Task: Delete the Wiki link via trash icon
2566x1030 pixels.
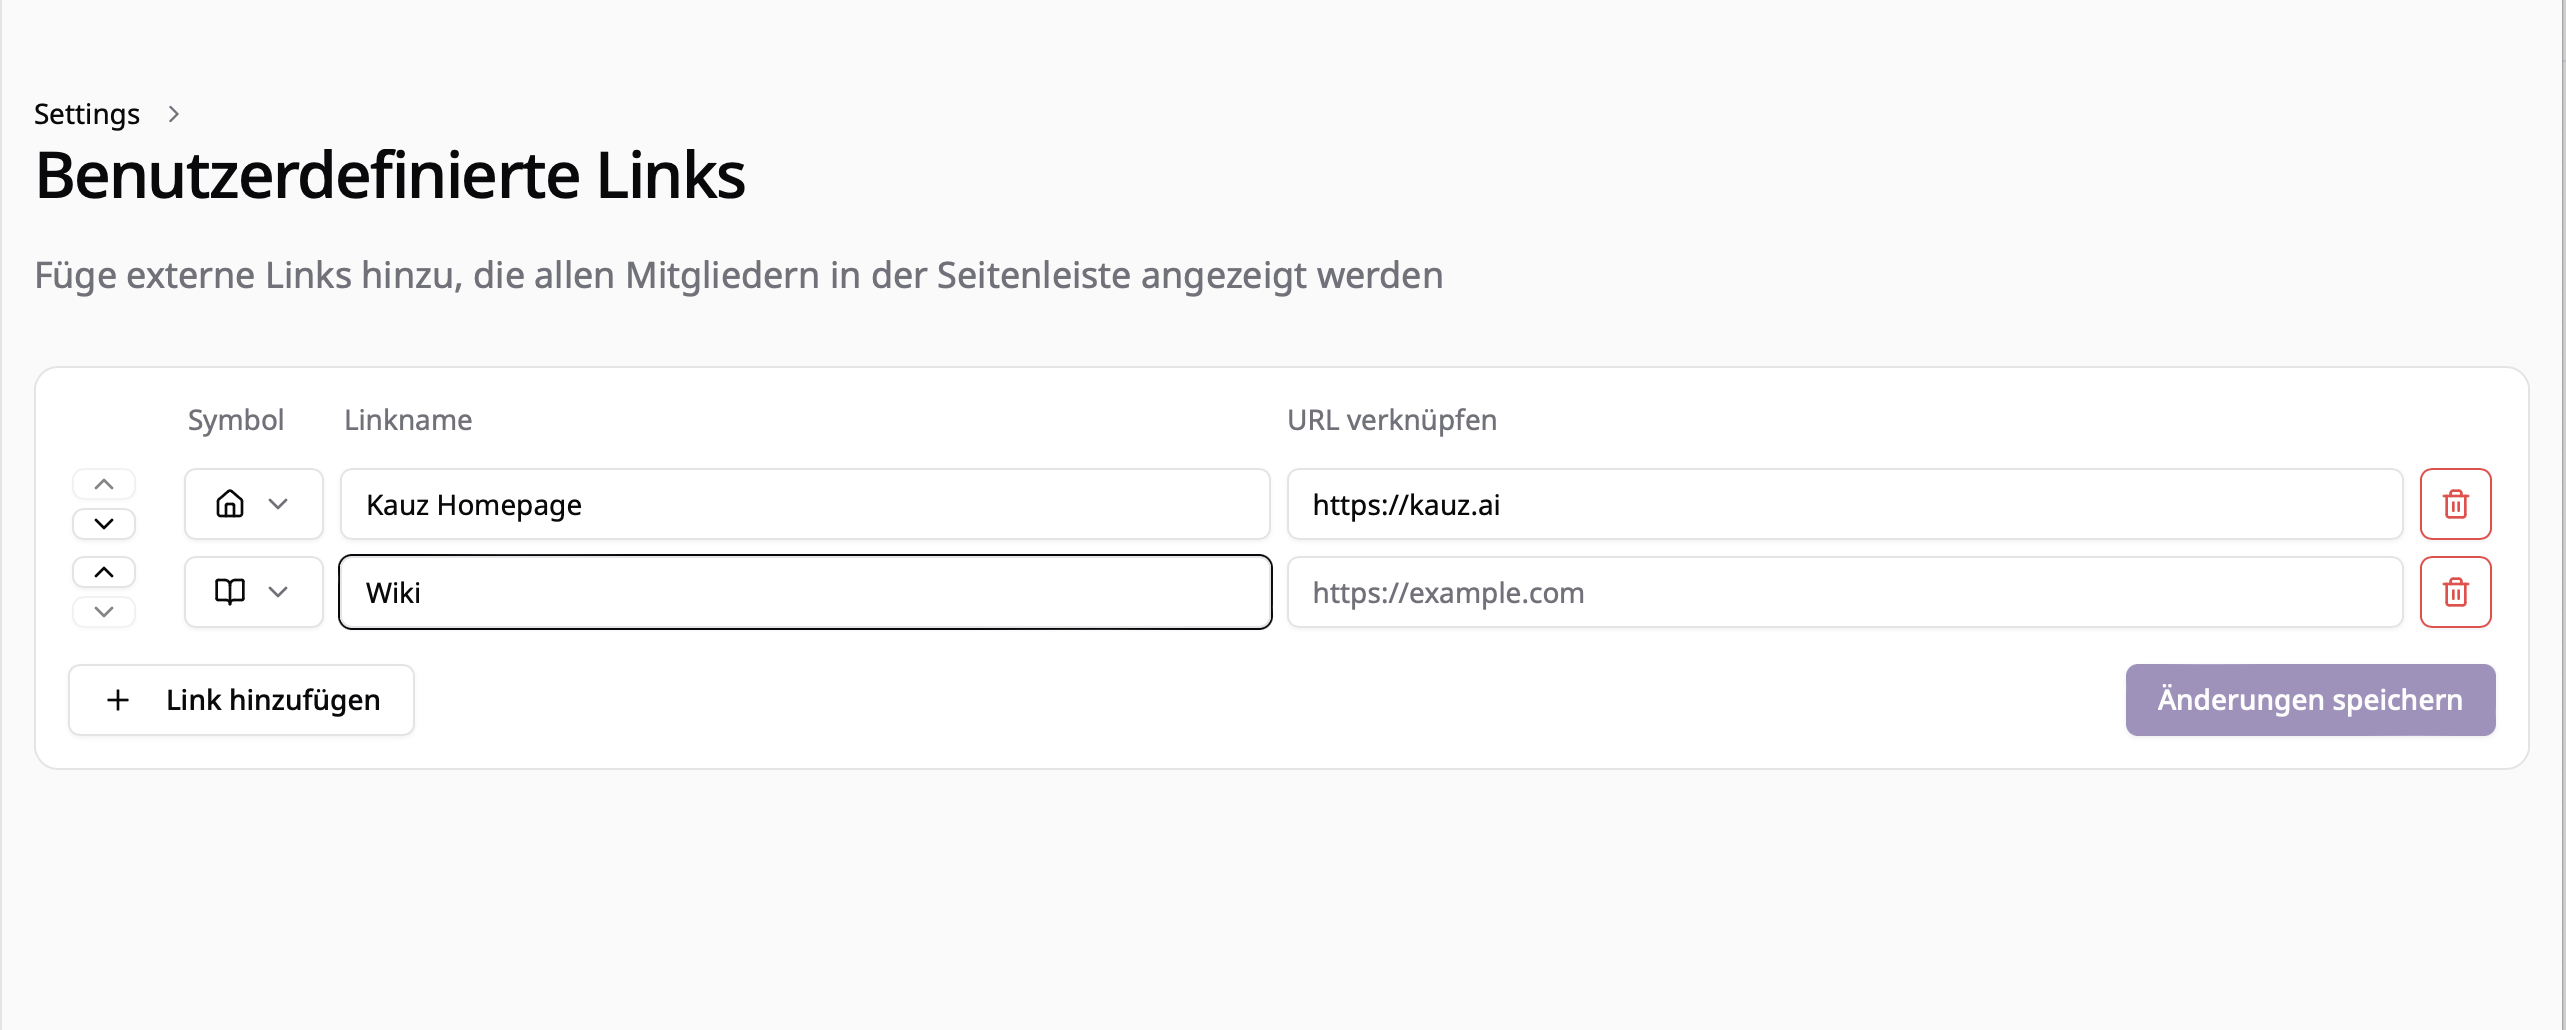Action: point(2455,591)
